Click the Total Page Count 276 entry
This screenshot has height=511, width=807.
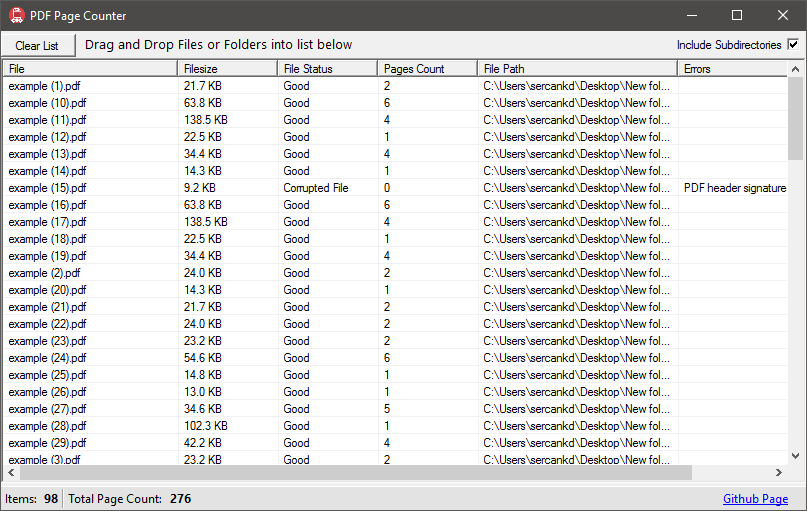pos(130,499)
